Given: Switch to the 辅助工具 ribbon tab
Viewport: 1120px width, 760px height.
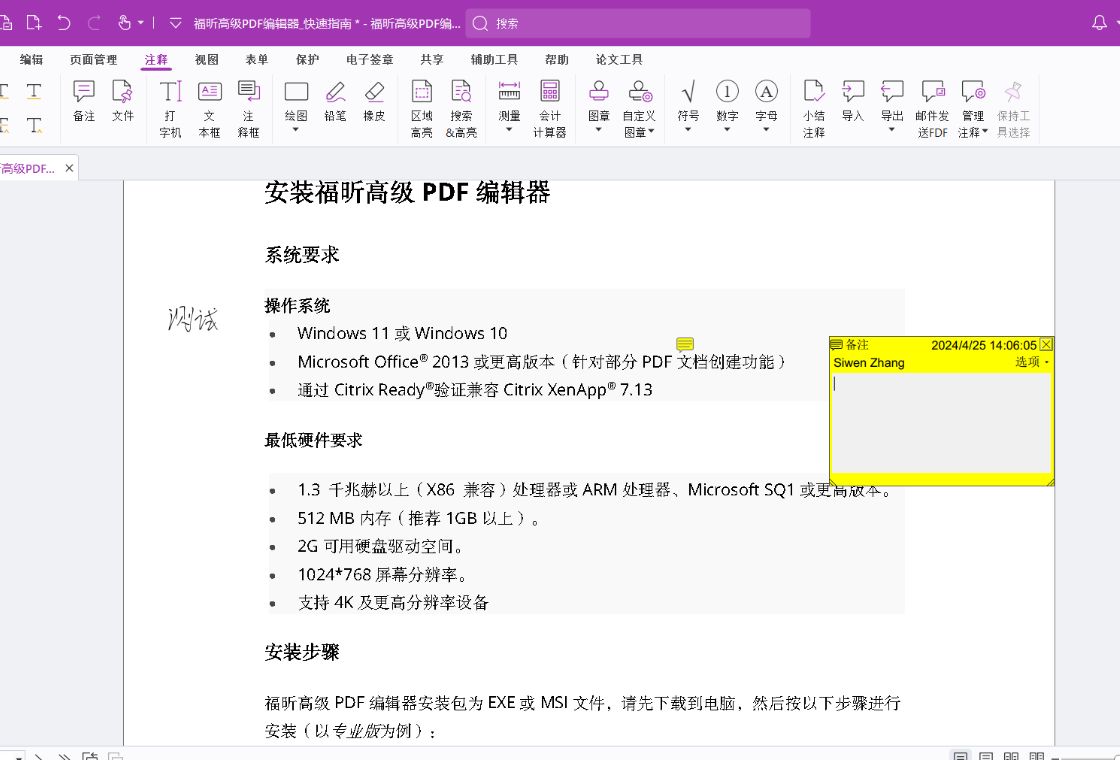Looking at the screenshot, I should coord(494,59).
